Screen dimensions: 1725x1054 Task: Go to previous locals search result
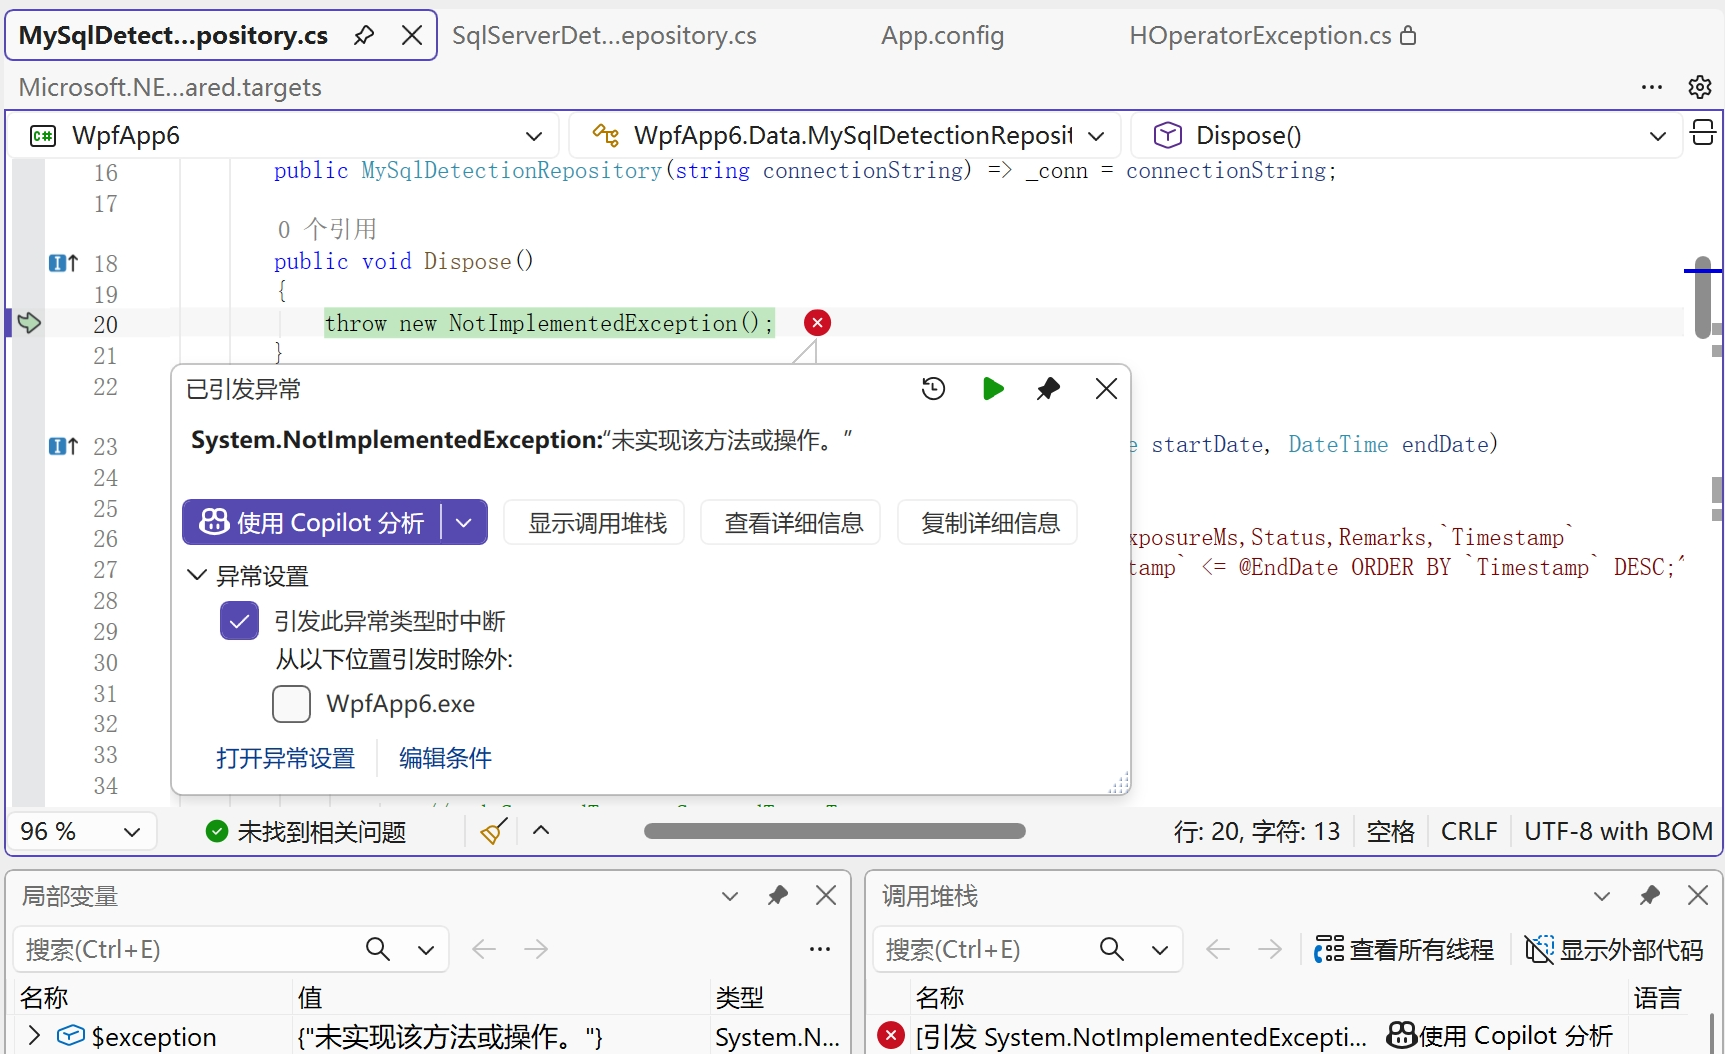tap(484, 949)
